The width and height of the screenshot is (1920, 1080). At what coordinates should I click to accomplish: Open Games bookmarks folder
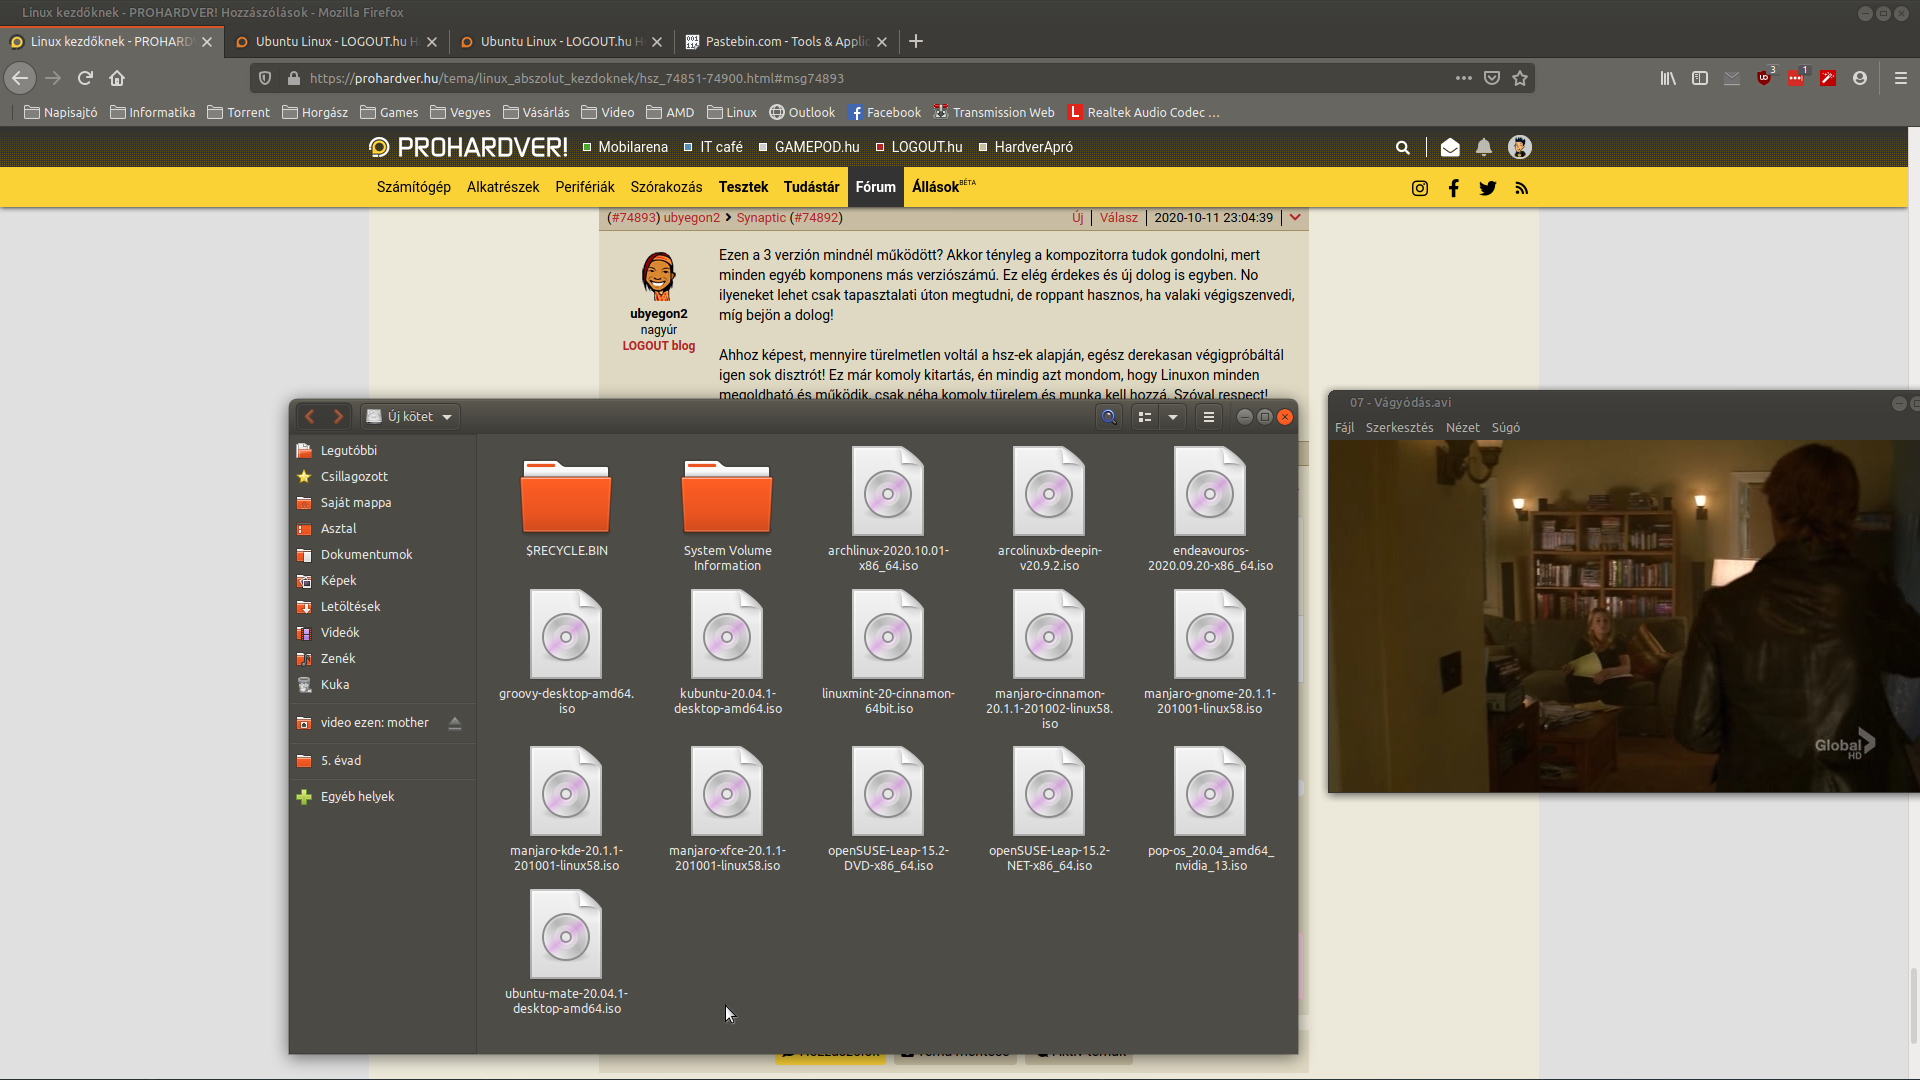(x=389, y=112)
